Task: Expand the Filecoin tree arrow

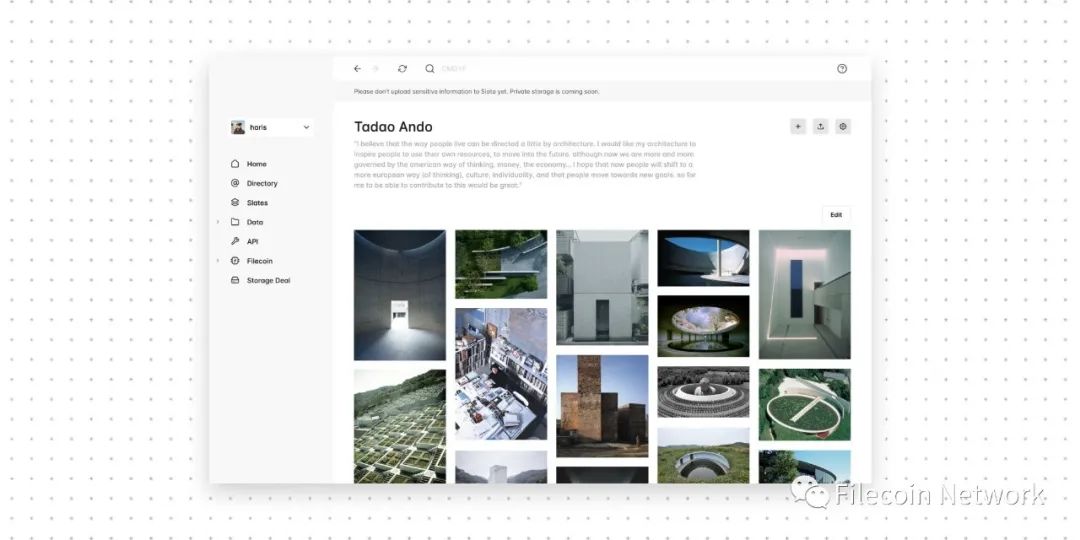Action: pyautogui.click(x=218, y=261)
